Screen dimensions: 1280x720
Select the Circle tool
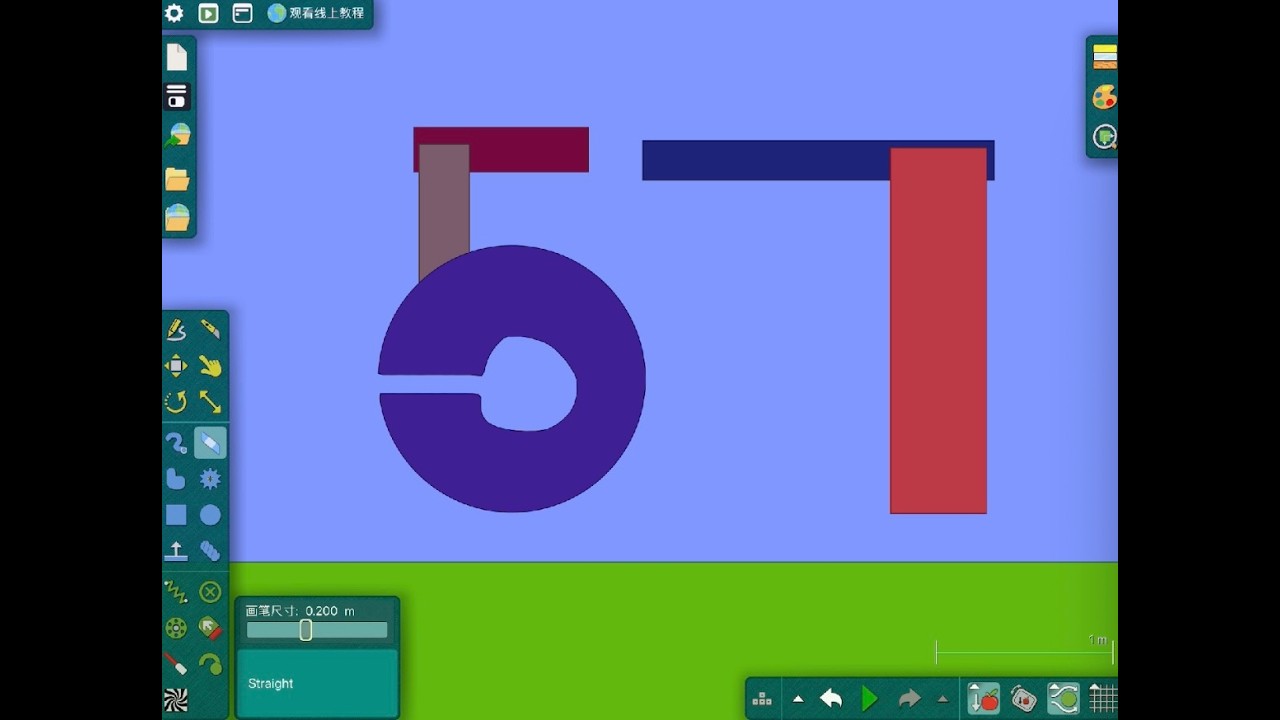coord(210,515)
